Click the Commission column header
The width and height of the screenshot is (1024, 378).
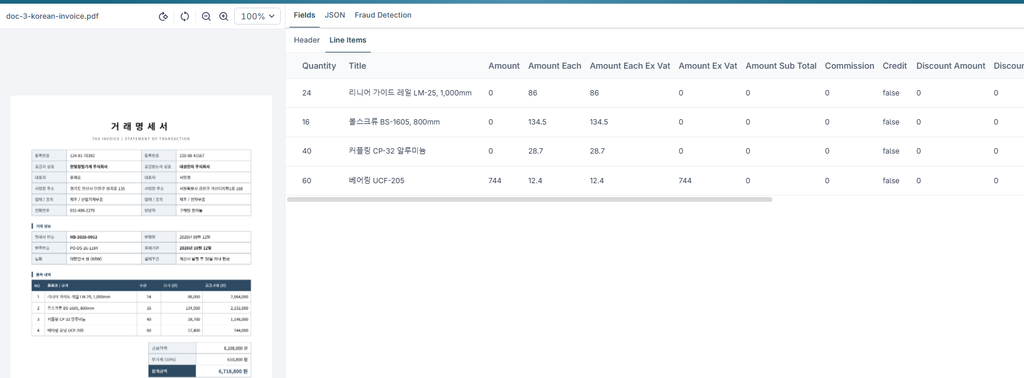[x=850, y=66]
